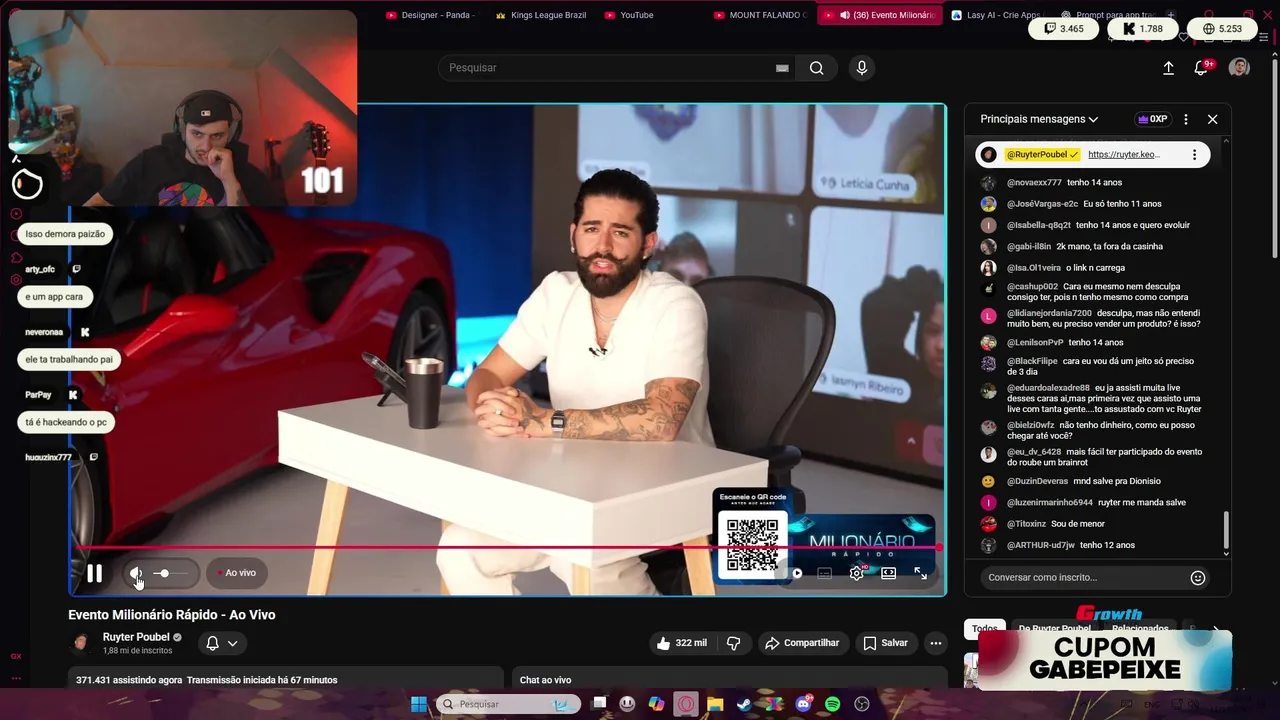Open more actions menu beside Salvar
This screenshot has width=1280, height=720.
(x=936, y=643)
